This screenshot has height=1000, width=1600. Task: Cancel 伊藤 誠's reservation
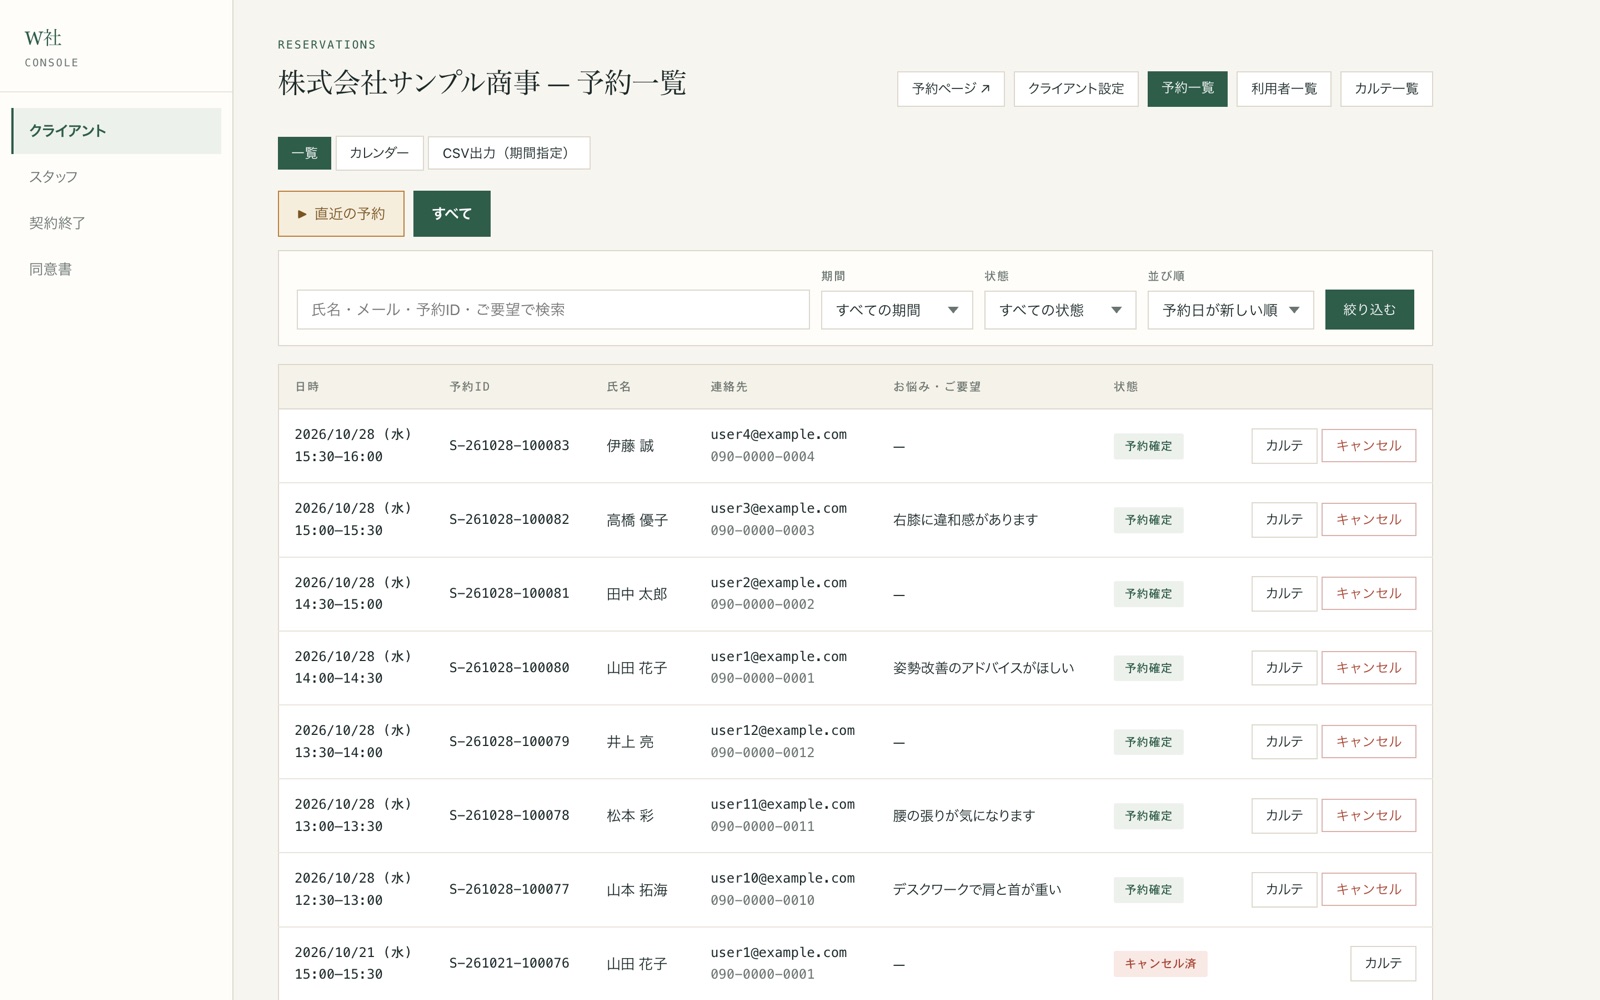click(1368, 446)
